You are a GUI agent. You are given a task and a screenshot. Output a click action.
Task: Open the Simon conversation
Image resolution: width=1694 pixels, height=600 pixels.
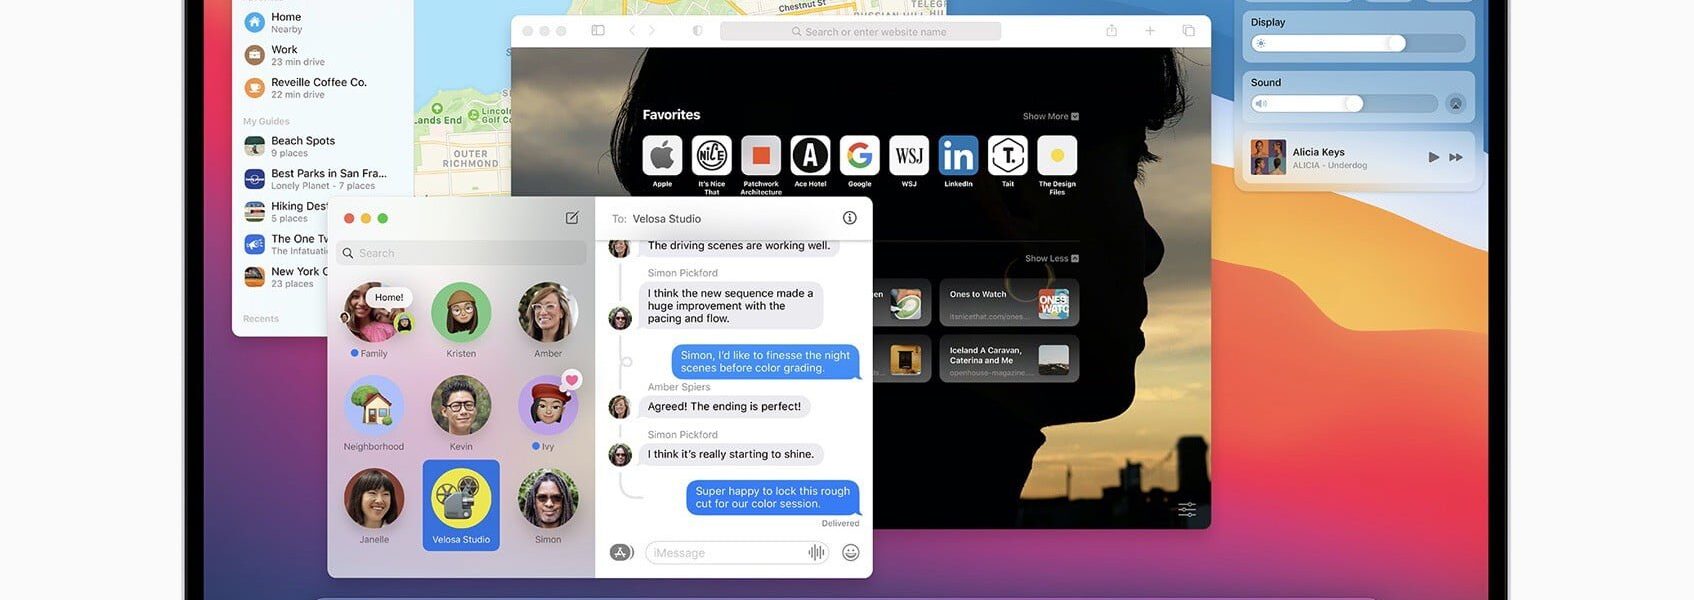[x=548, y=506]
